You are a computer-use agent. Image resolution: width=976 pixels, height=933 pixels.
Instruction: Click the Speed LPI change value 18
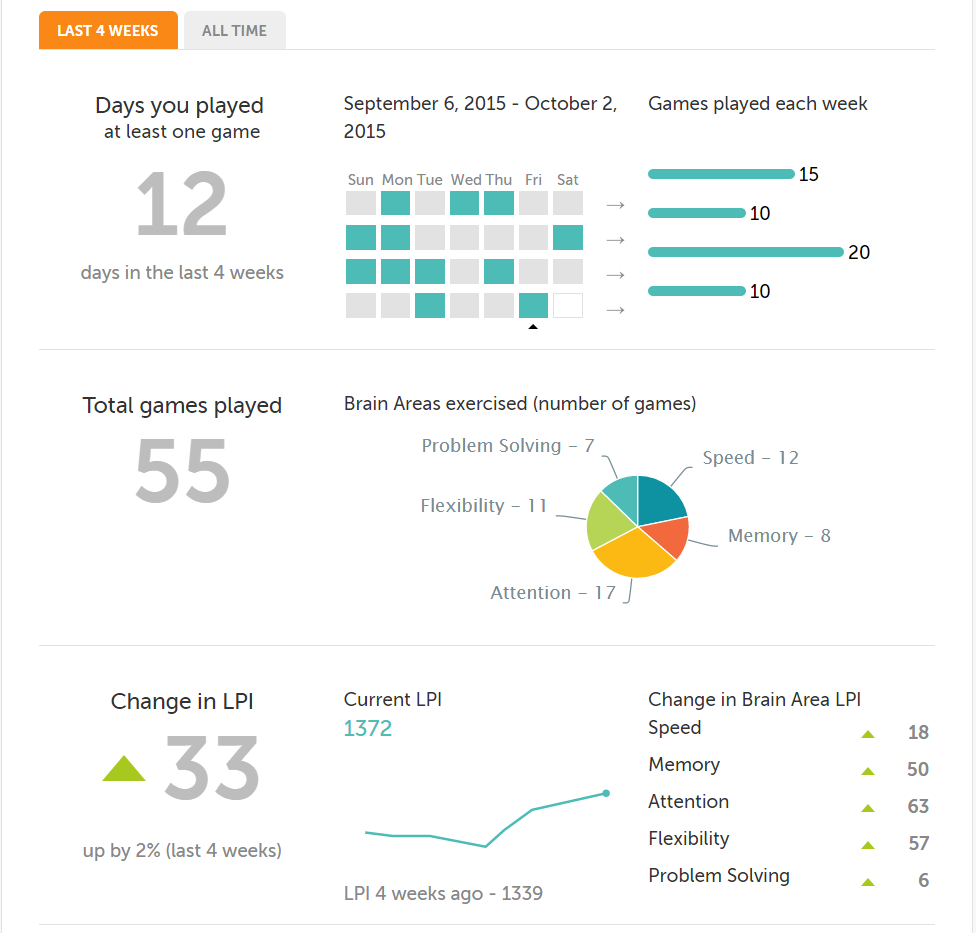(919, 732)
